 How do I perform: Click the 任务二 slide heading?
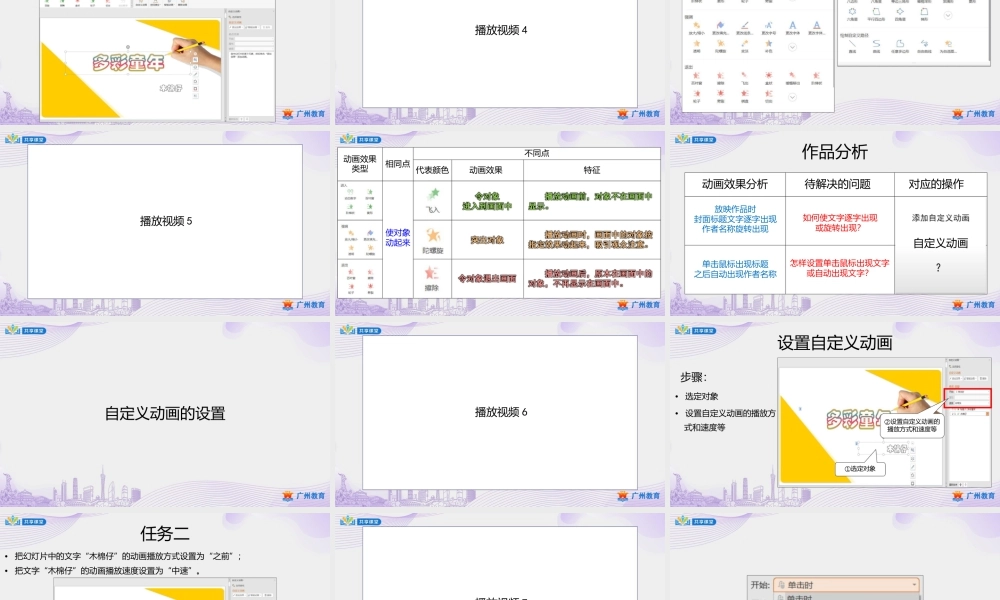coord(165,533)
